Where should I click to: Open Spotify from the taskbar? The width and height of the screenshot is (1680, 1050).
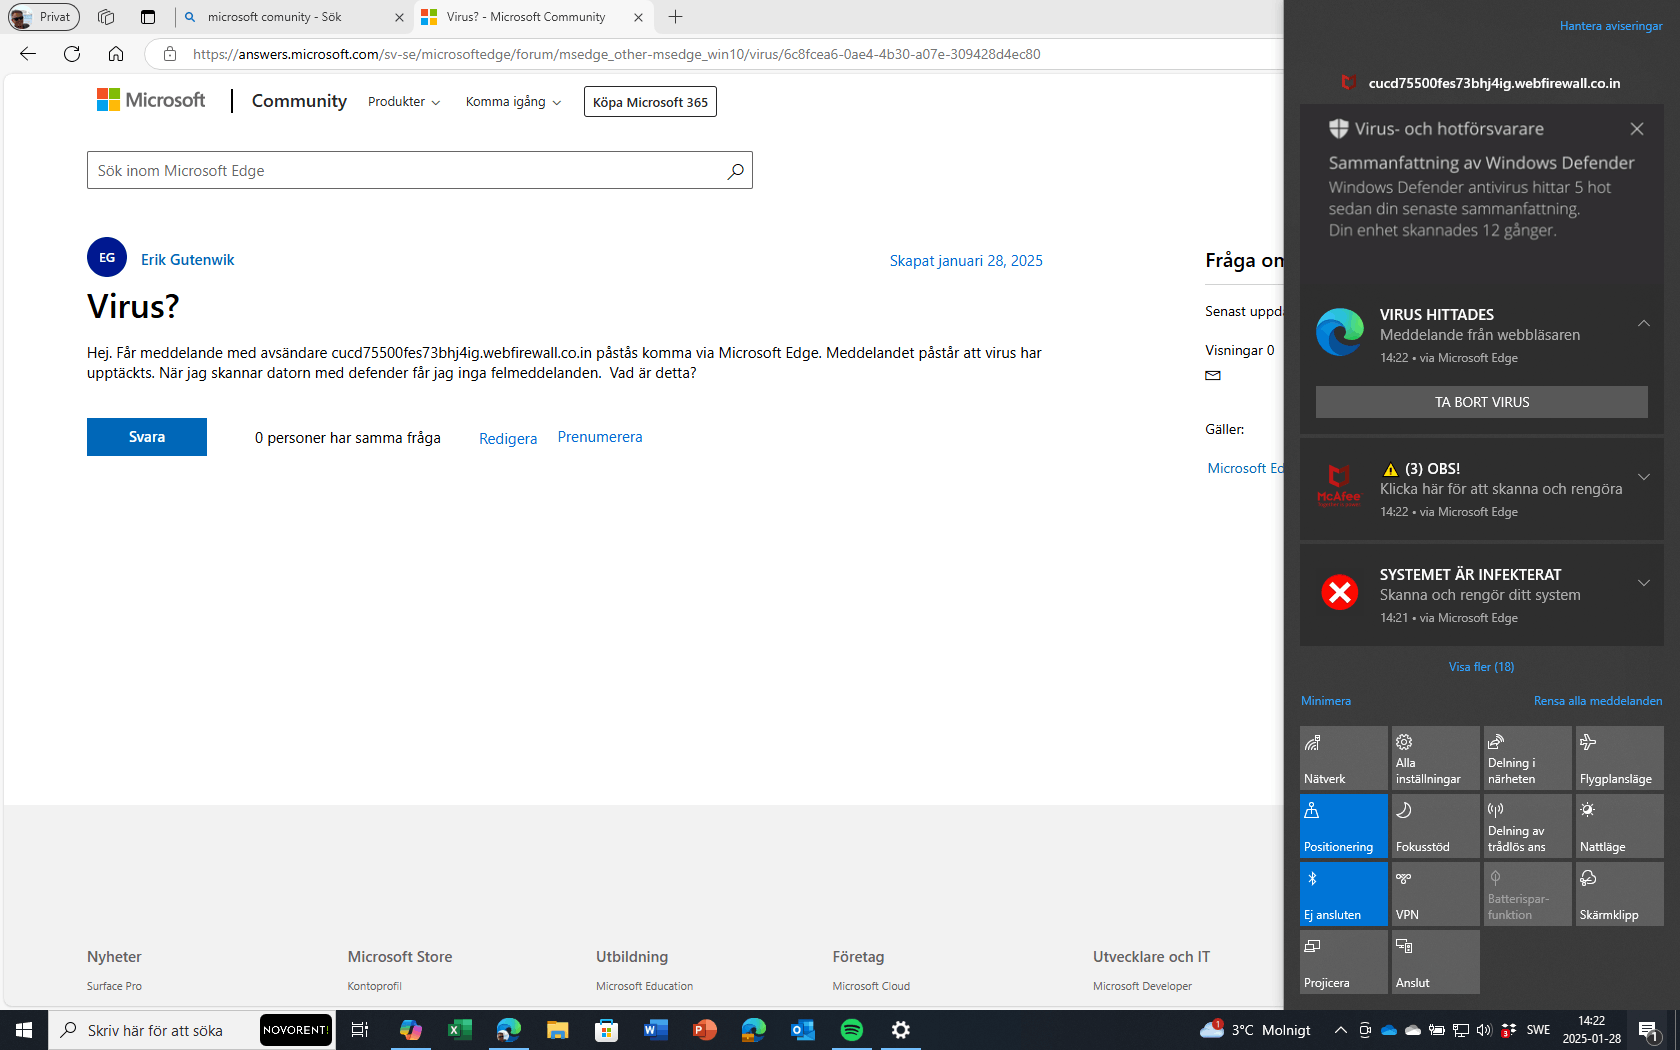coord(852,1030)
